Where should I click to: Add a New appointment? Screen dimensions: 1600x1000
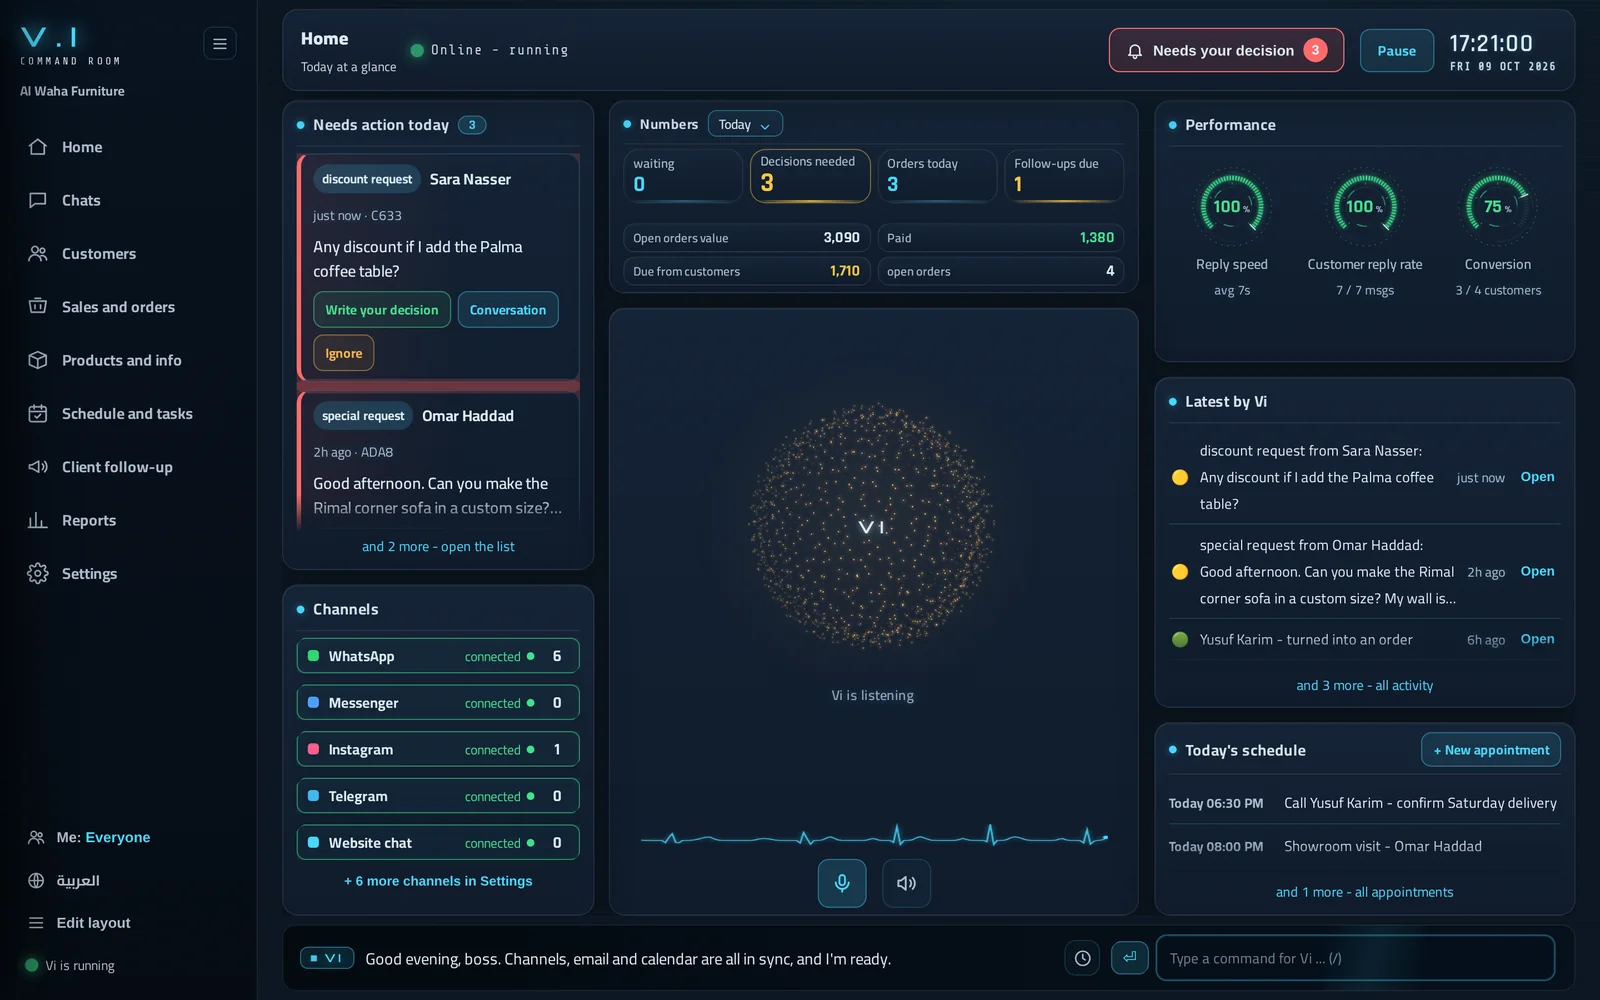tap(1491, 750)
